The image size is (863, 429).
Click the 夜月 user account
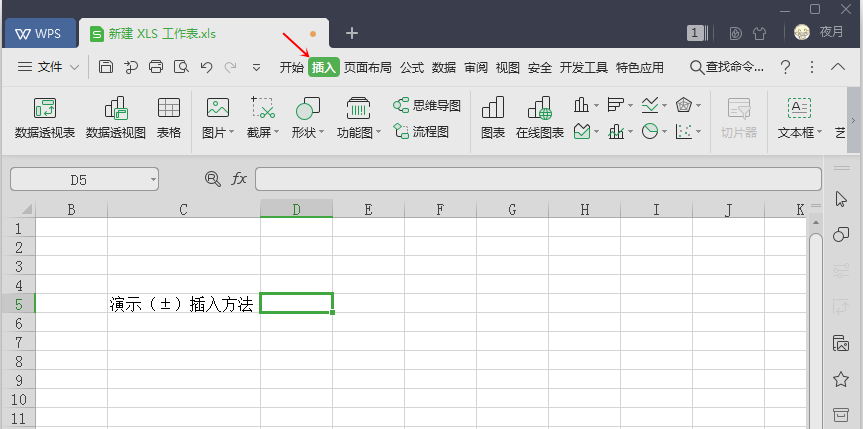click(818, 32)
